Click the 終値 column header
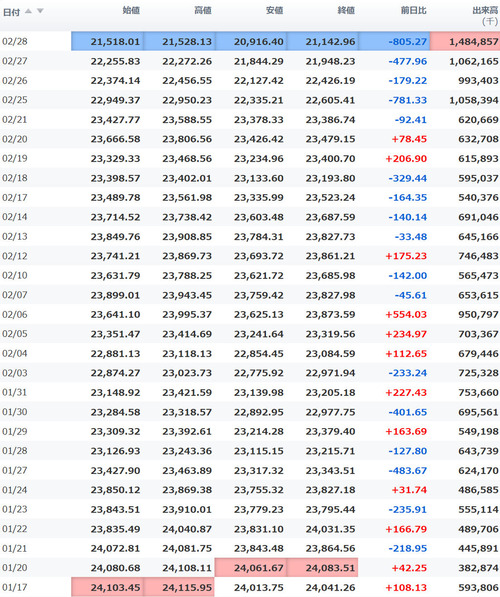 click(346, 11)
